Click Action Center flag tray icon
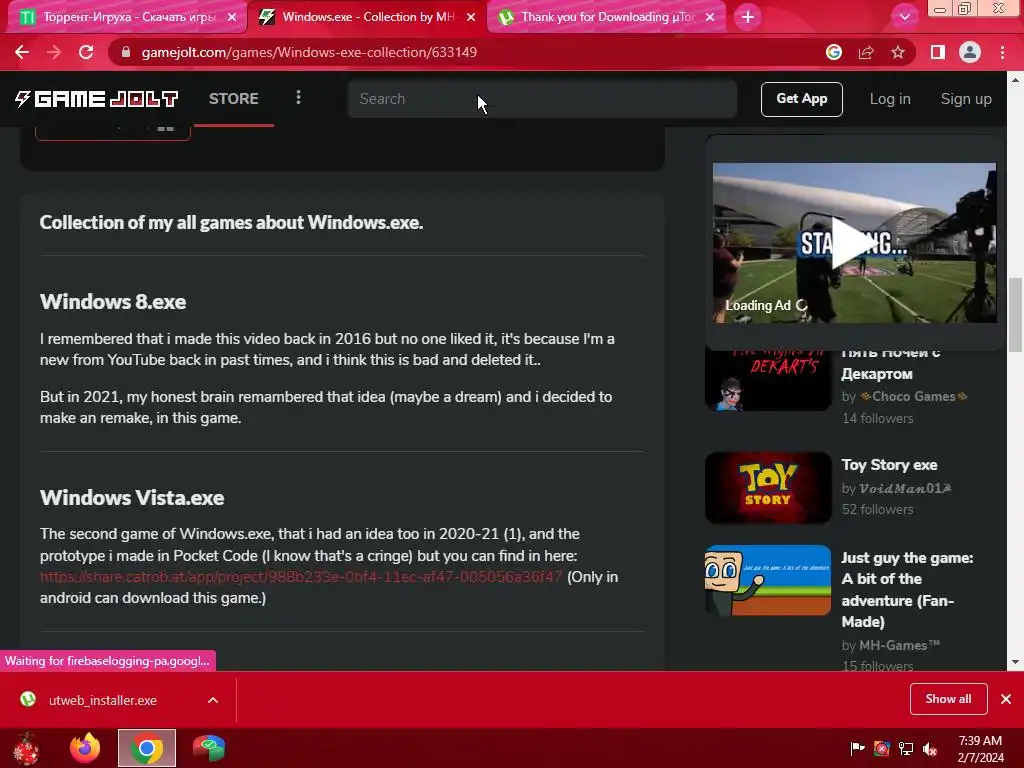The width and height of the screenshot is (1024, 768). pyautogui.click(x=857, y=749)
